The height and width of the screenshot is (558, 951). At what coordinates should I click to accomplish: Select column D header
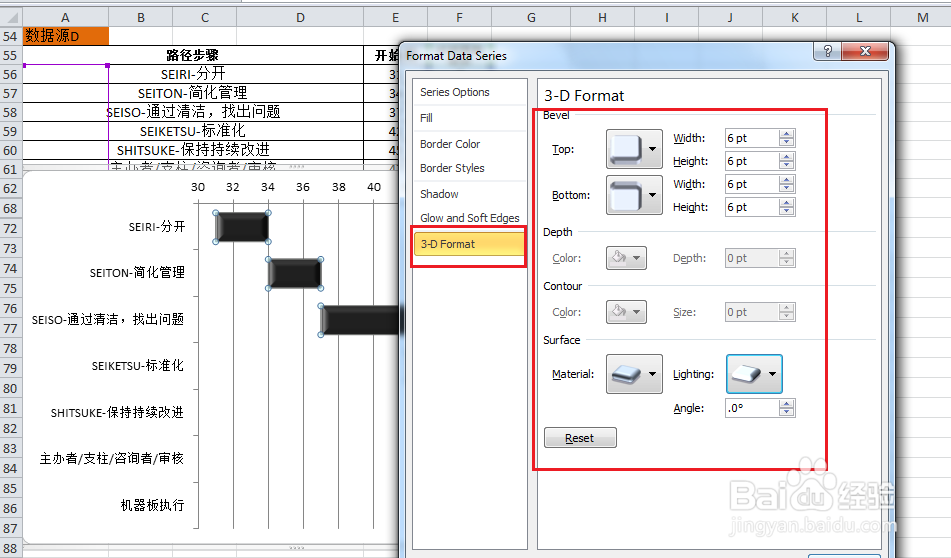tap(300, 18)
